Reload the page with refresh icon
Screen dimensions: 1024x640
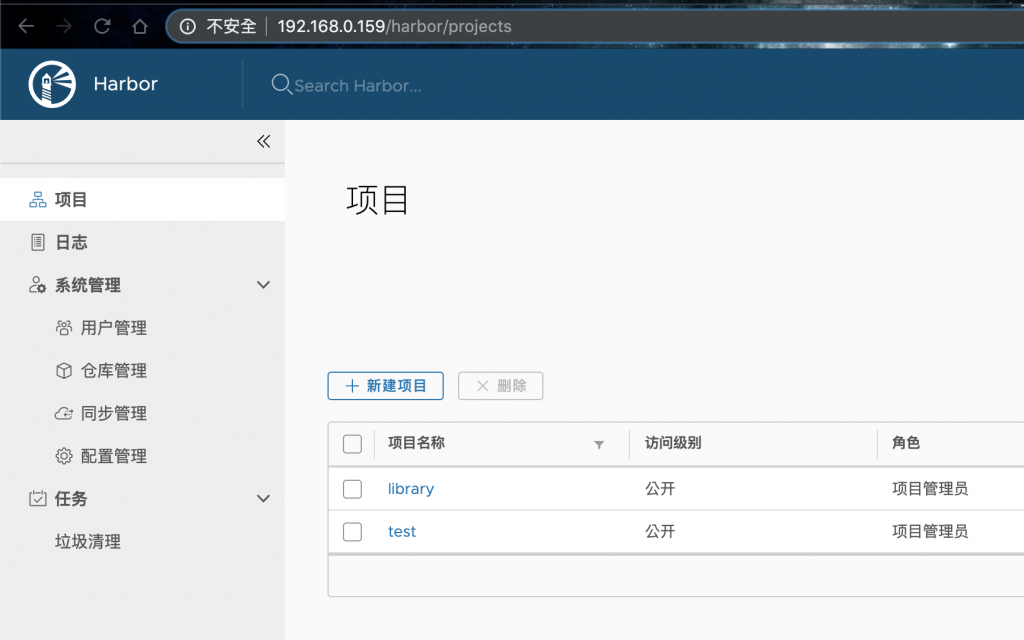point(102,26)
